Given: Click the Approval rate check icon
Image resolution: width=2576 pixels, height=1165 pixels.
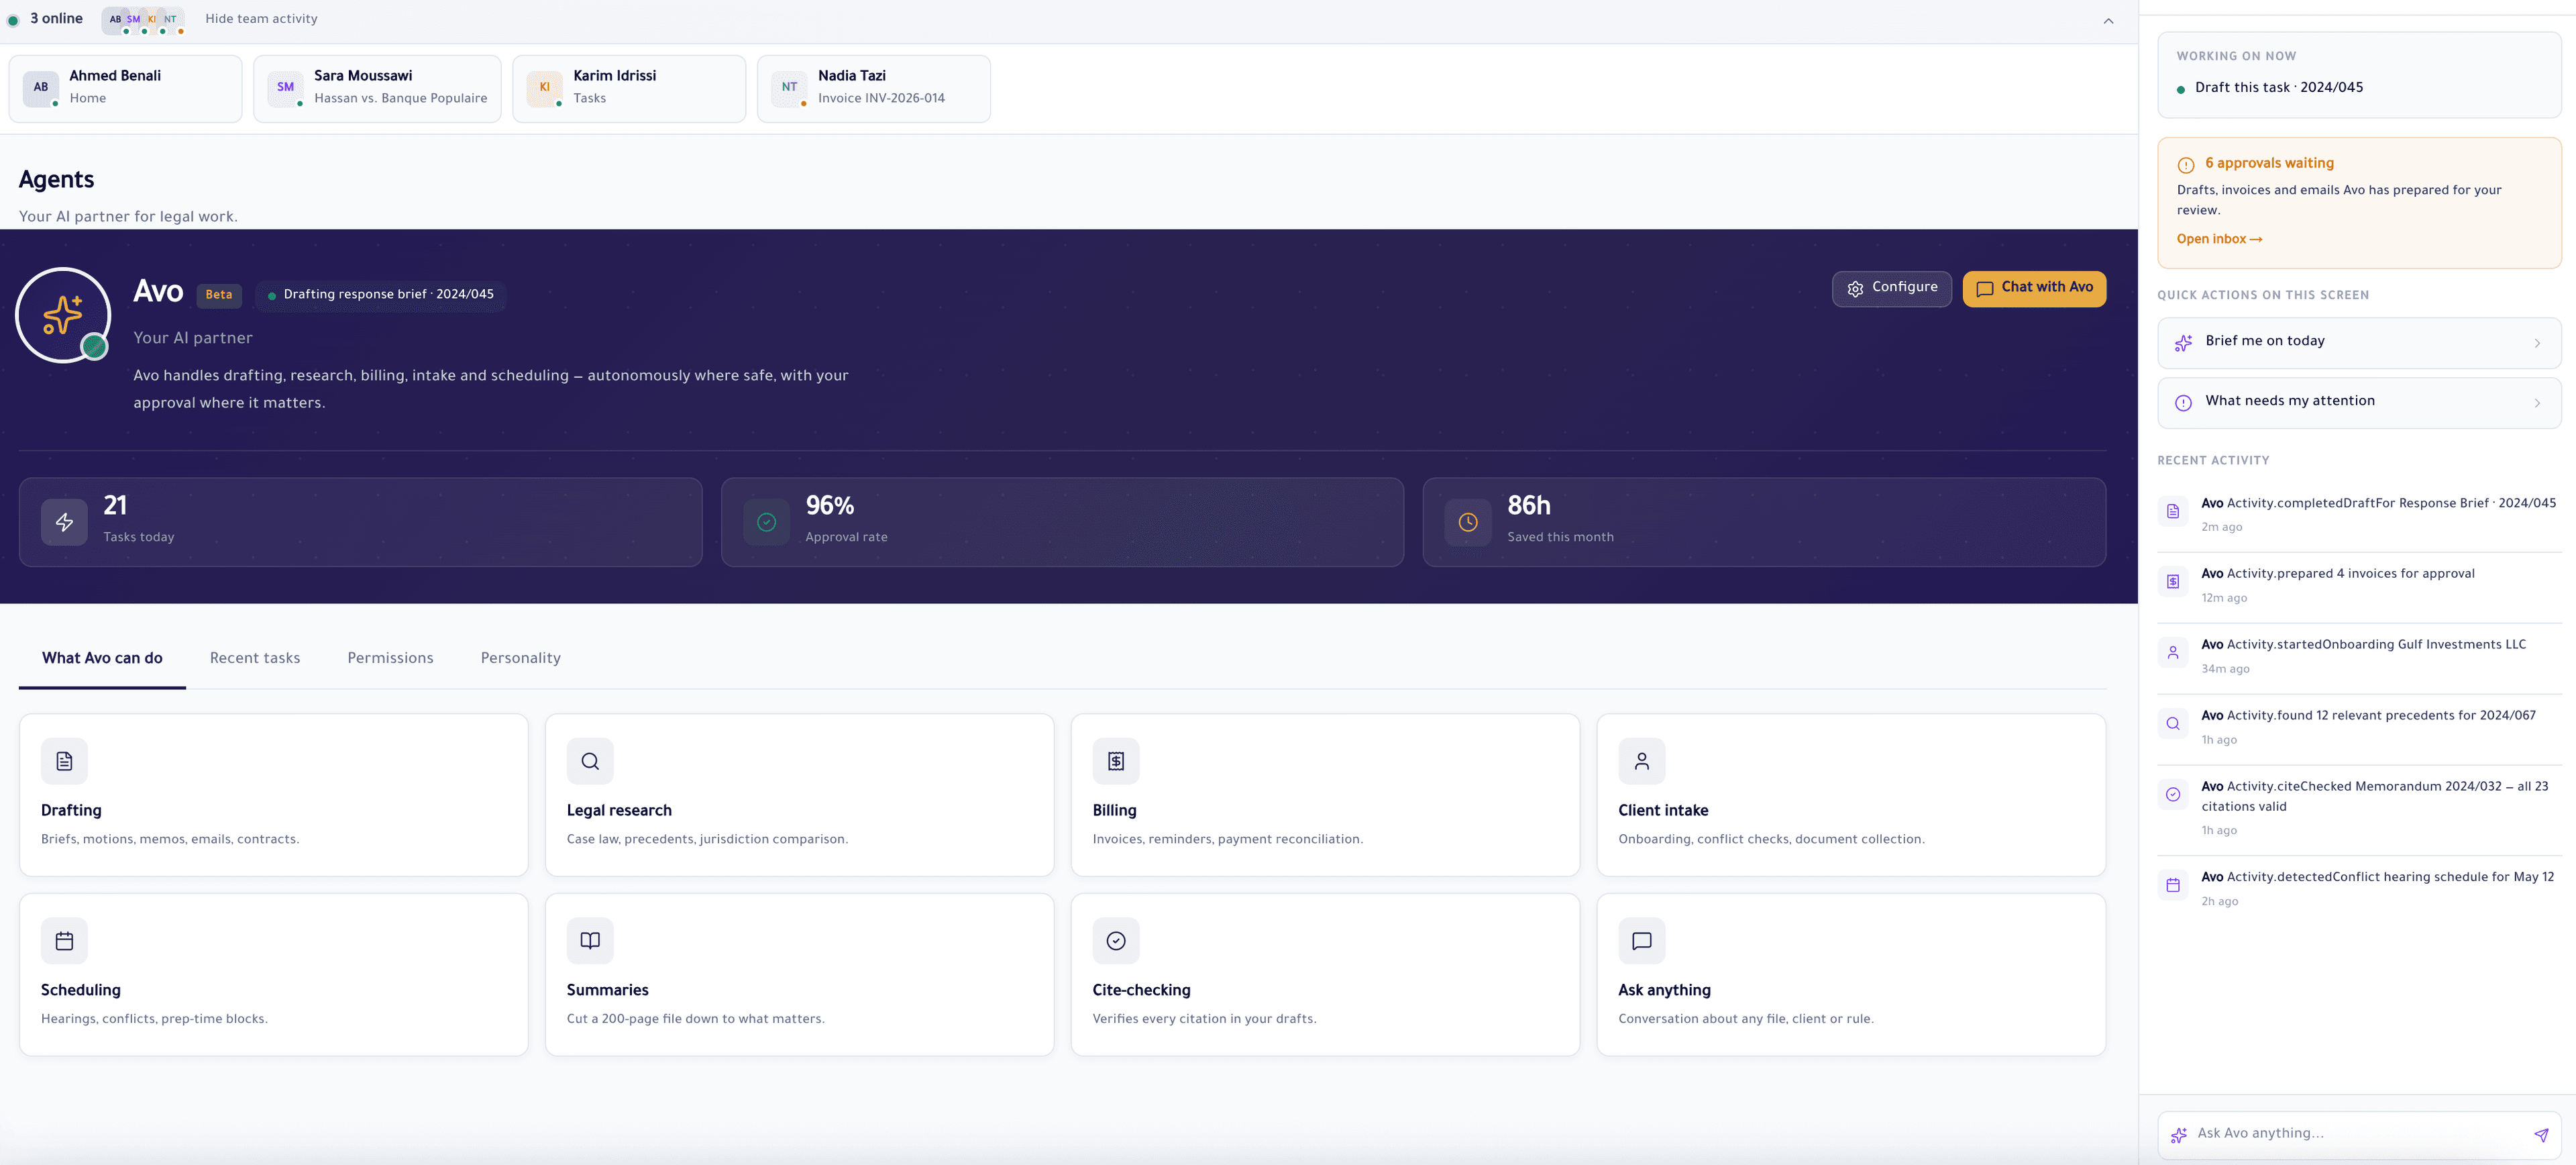Looking at the screenshot, I should (767, 522).
